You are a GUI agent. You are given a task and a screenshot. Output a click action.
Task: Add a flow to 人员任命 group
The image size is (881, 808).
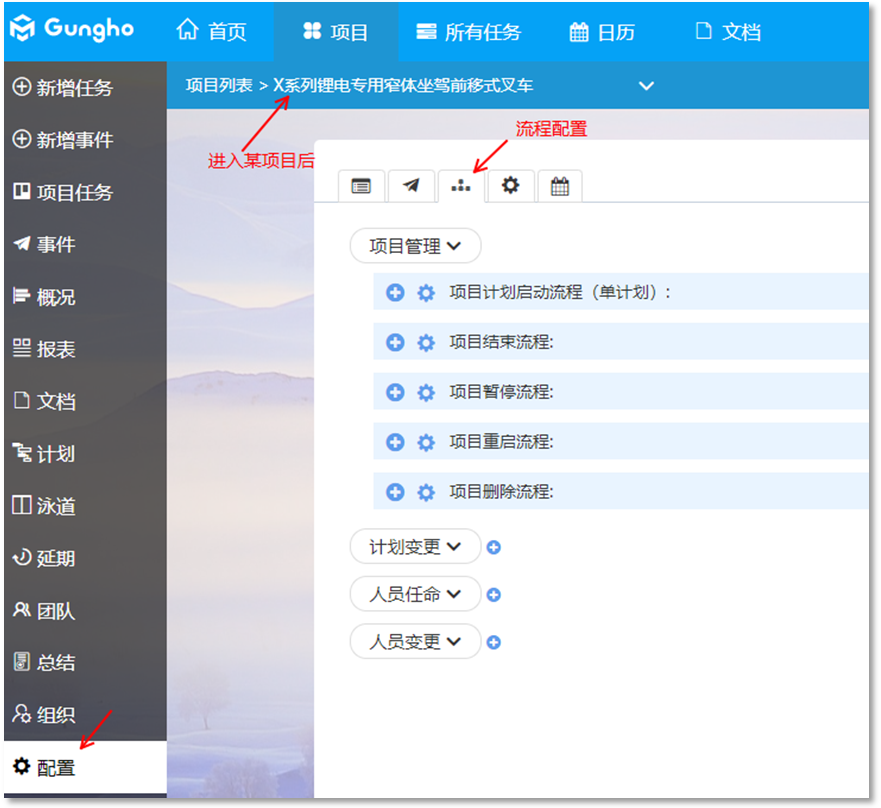[493, 595]
